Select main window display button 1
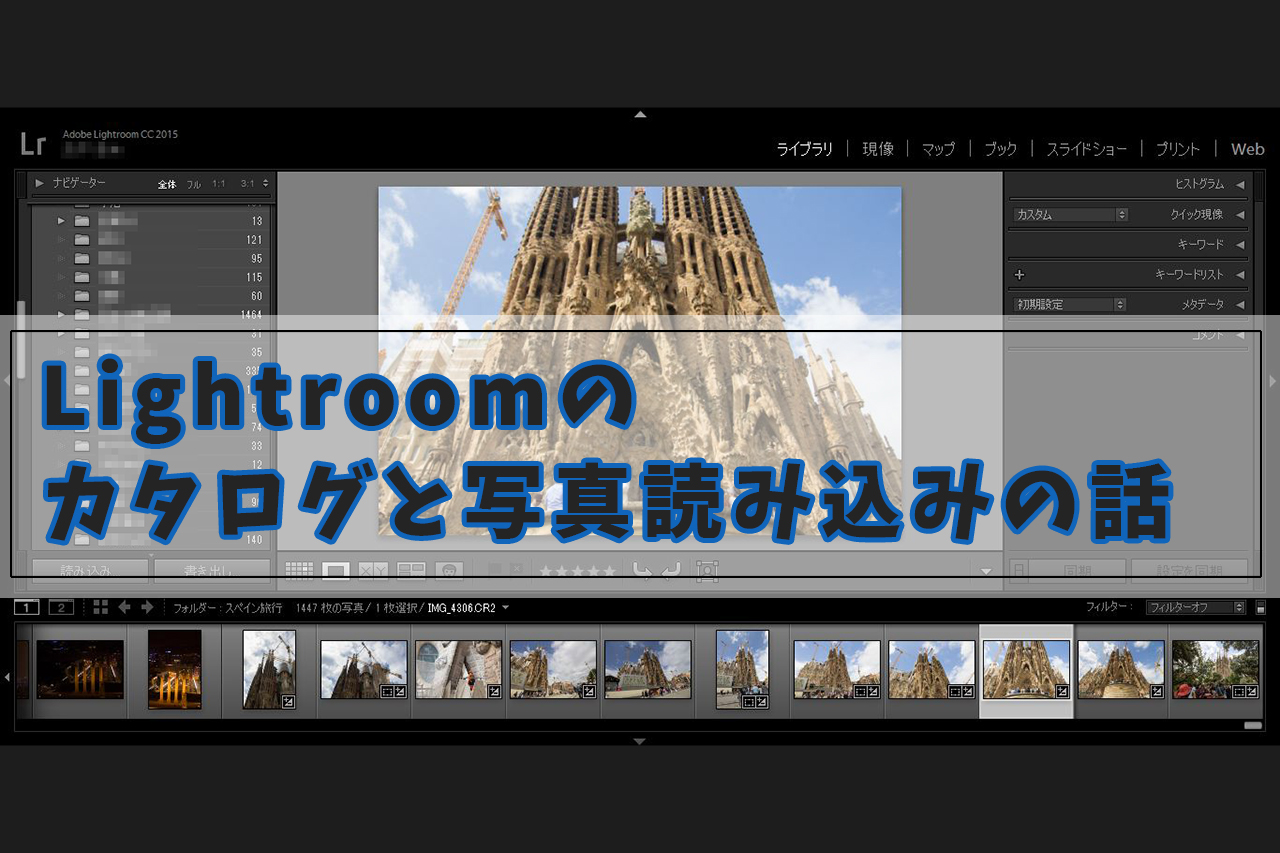The image size is (1280, 853). pos(27,607)
